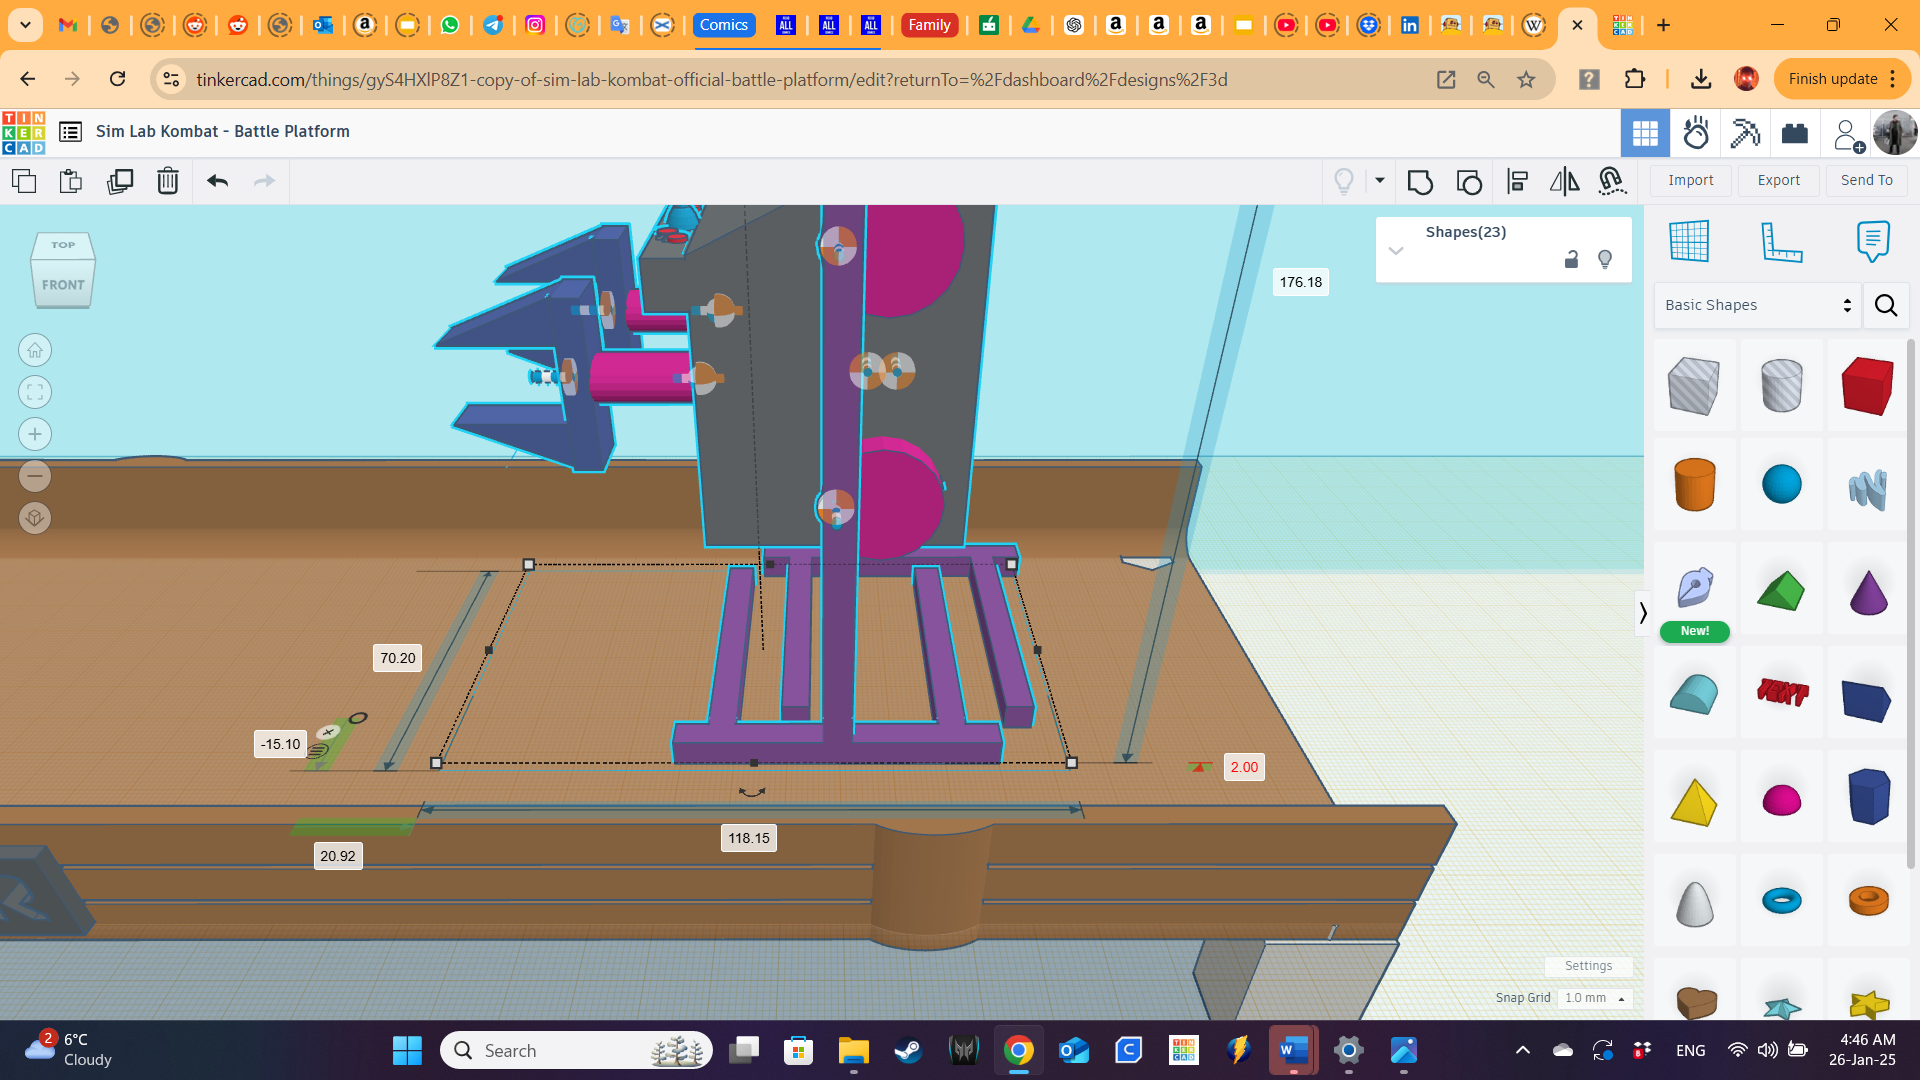The image size is (1920, 1080).
Task: Toggle visibility of selected shape with lightbulb
Action: click(1606, 259)
